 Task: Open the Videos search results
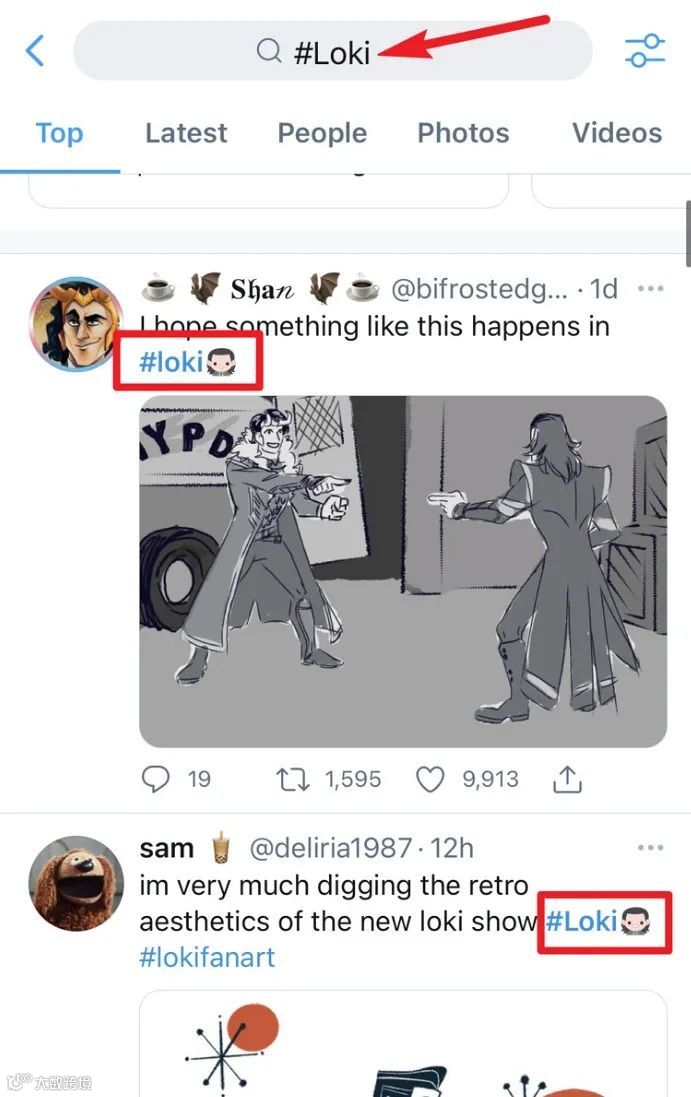pos(616,132)
